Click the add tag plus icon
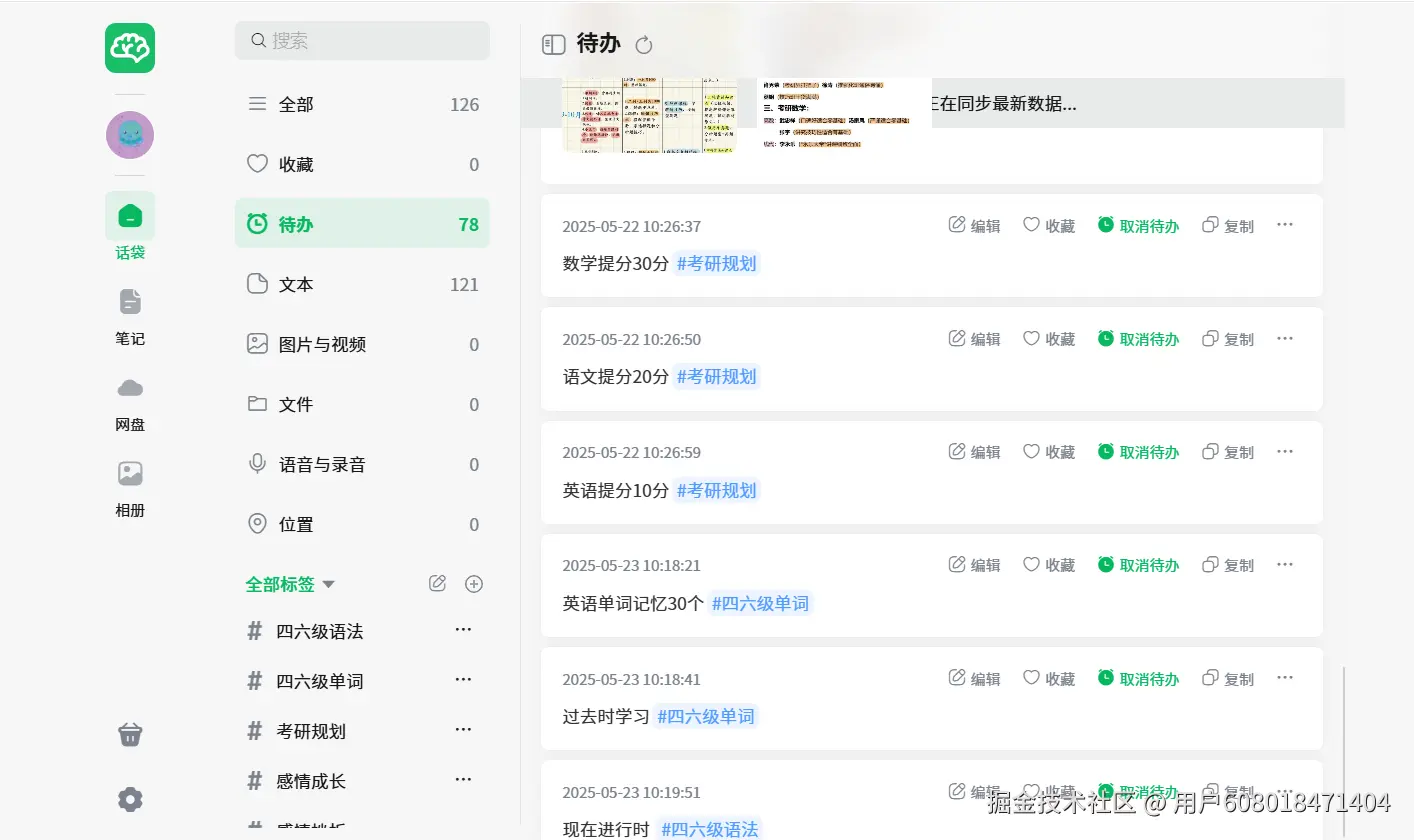 (x=474, y=584)
